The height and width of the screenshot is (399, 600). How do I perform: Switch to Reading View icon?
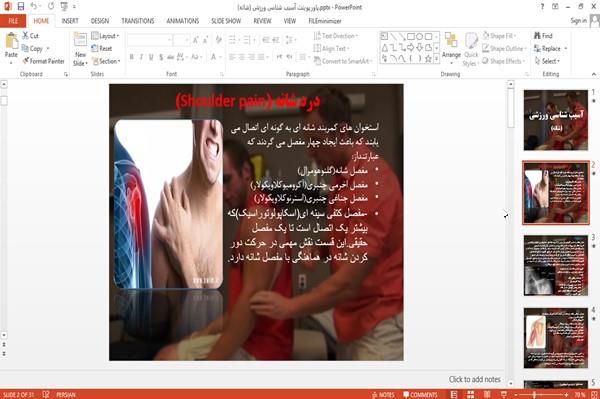(x=487, y=394)
